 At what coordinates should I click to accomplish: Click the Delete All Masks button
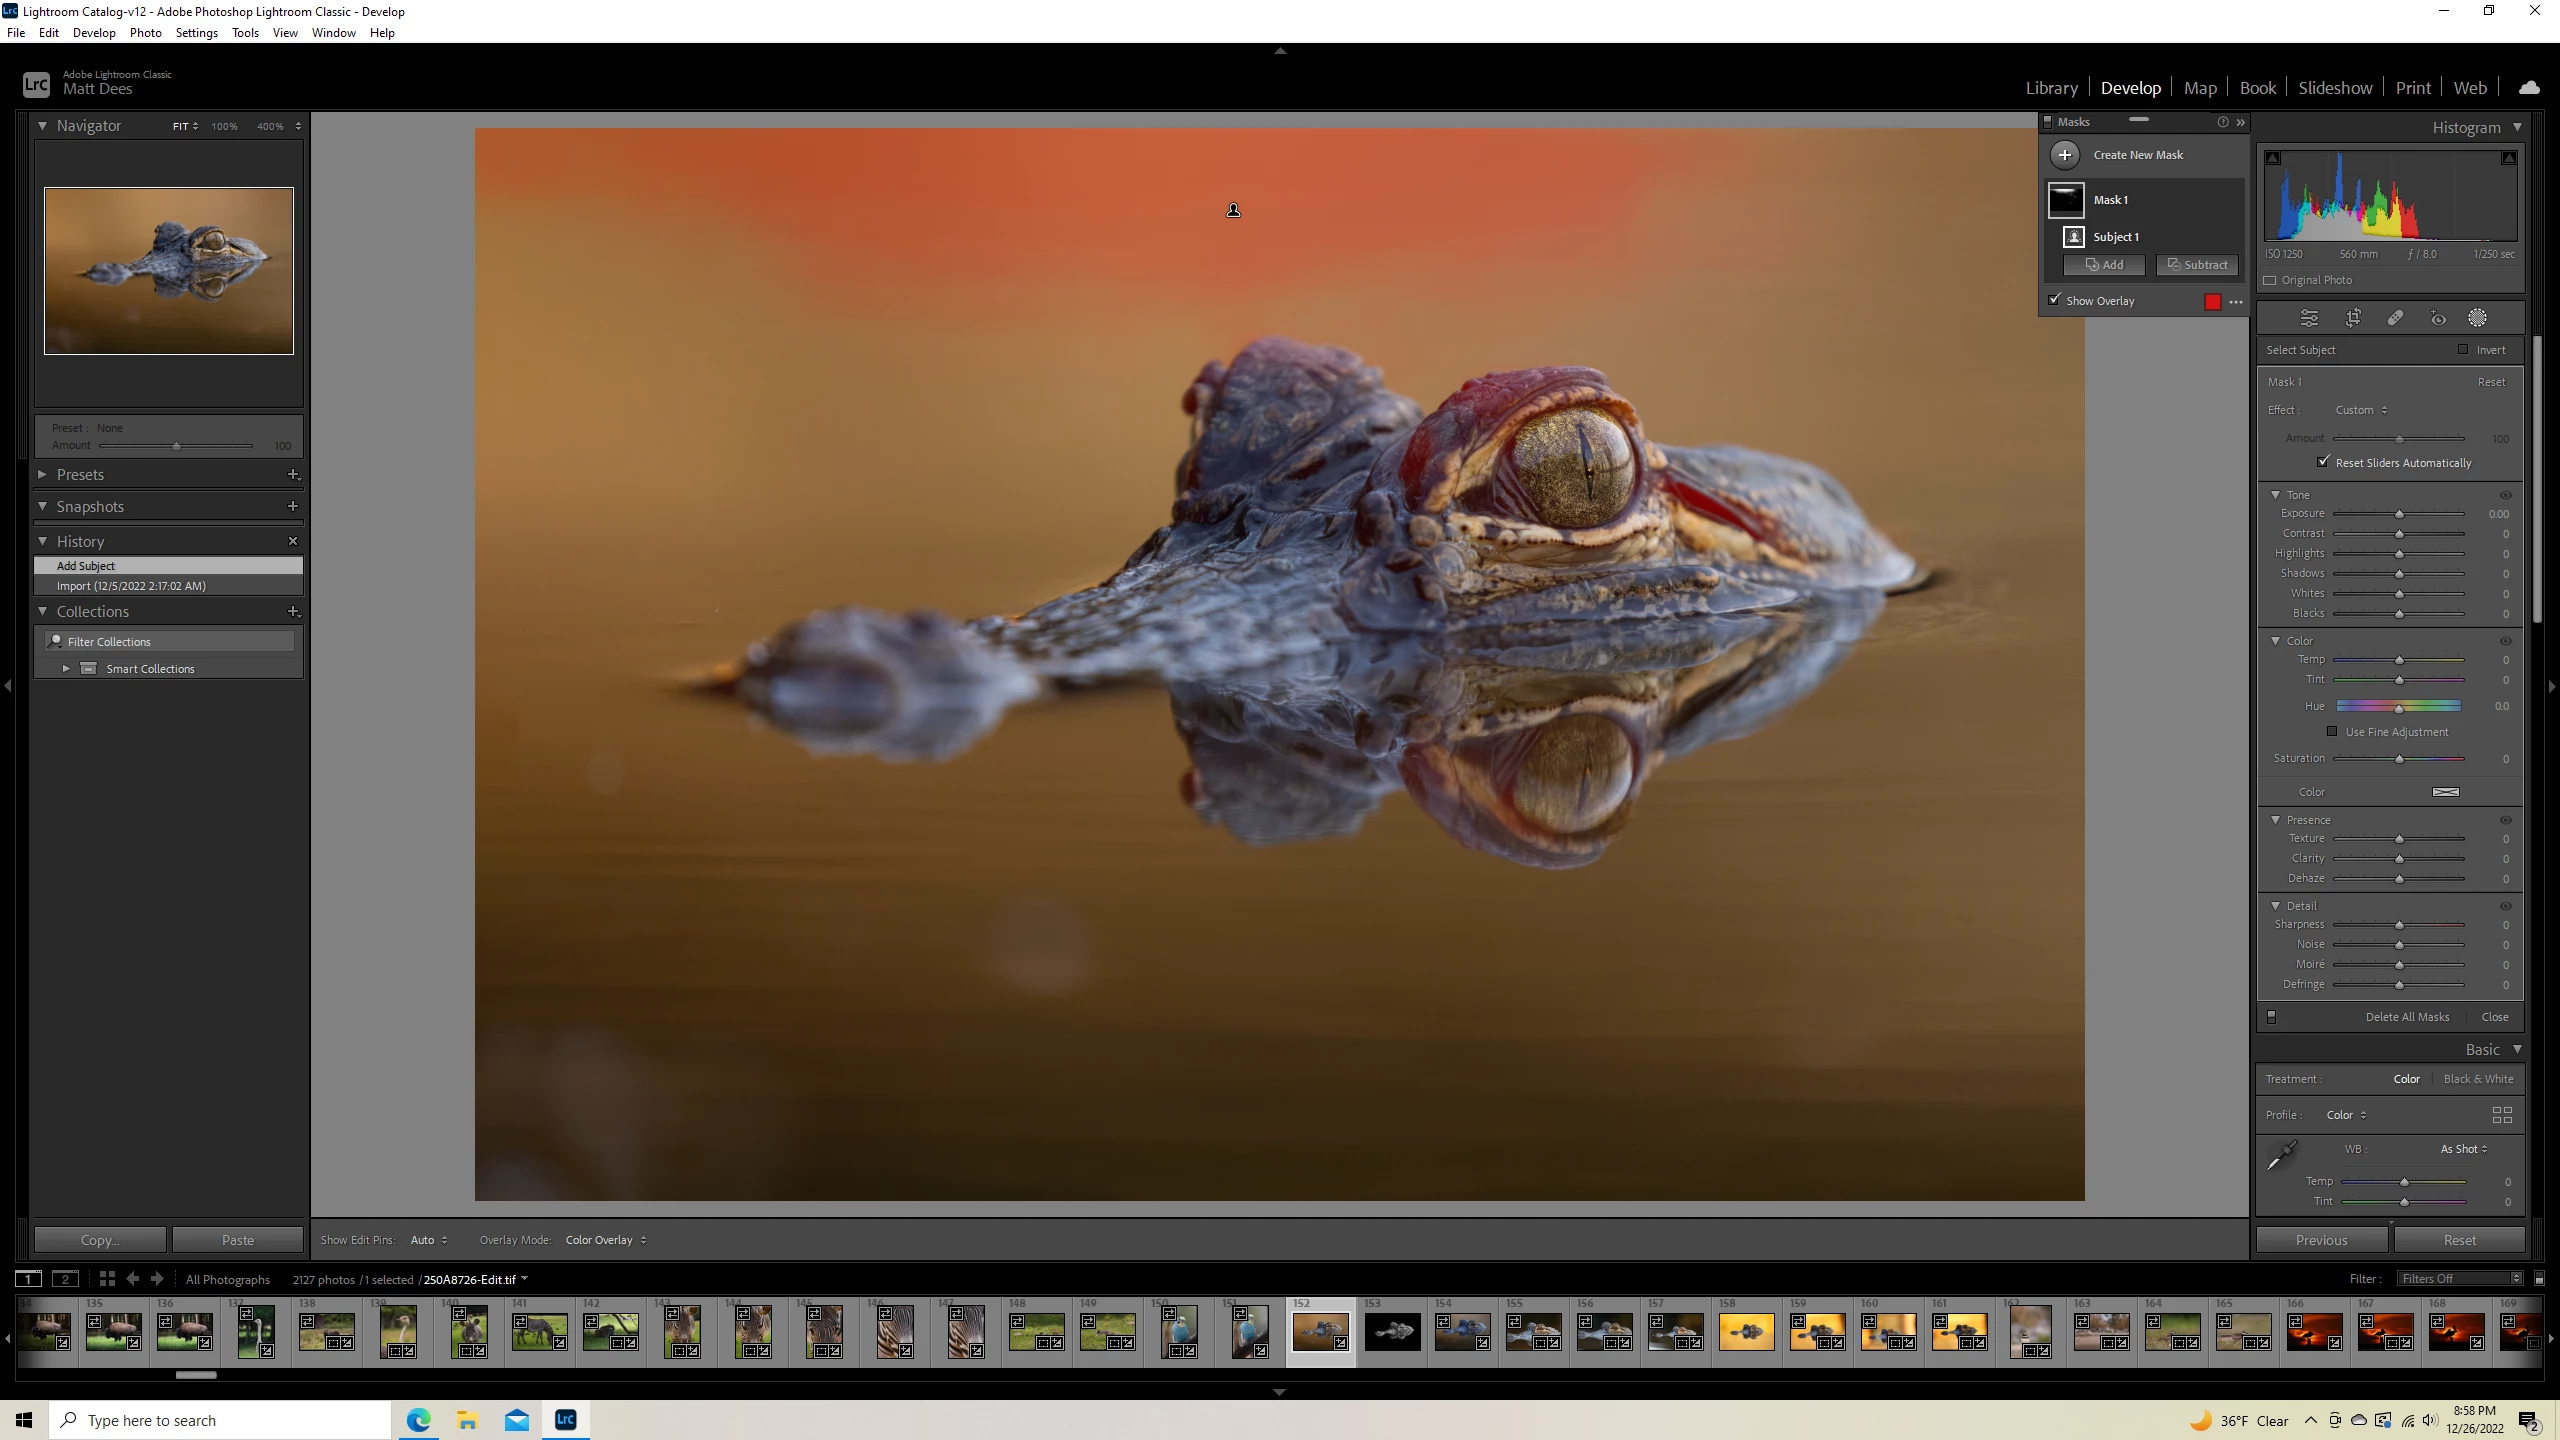click(x=2407, y=1017)
